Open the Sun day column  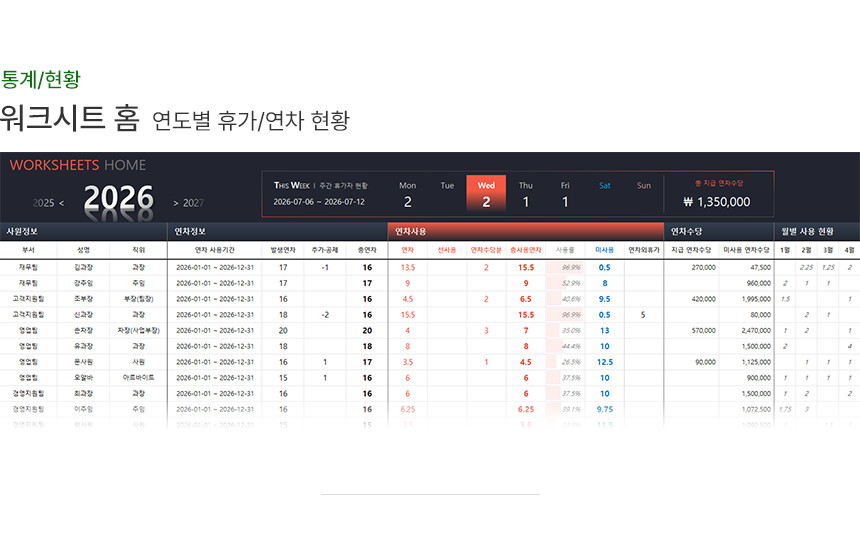(x=643, y=193)
